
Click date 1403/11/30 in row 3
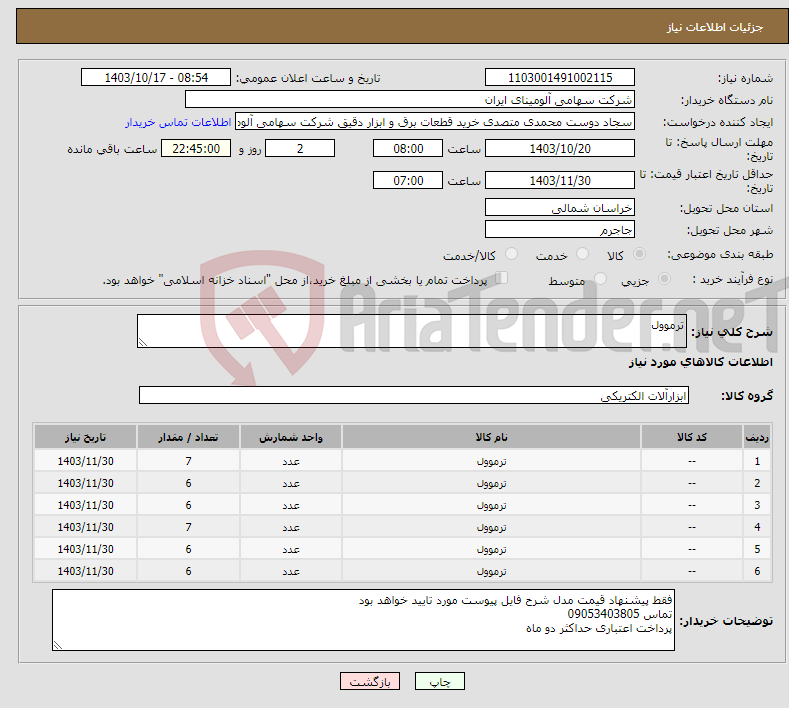pyautogui.click(x=86, y=505)
